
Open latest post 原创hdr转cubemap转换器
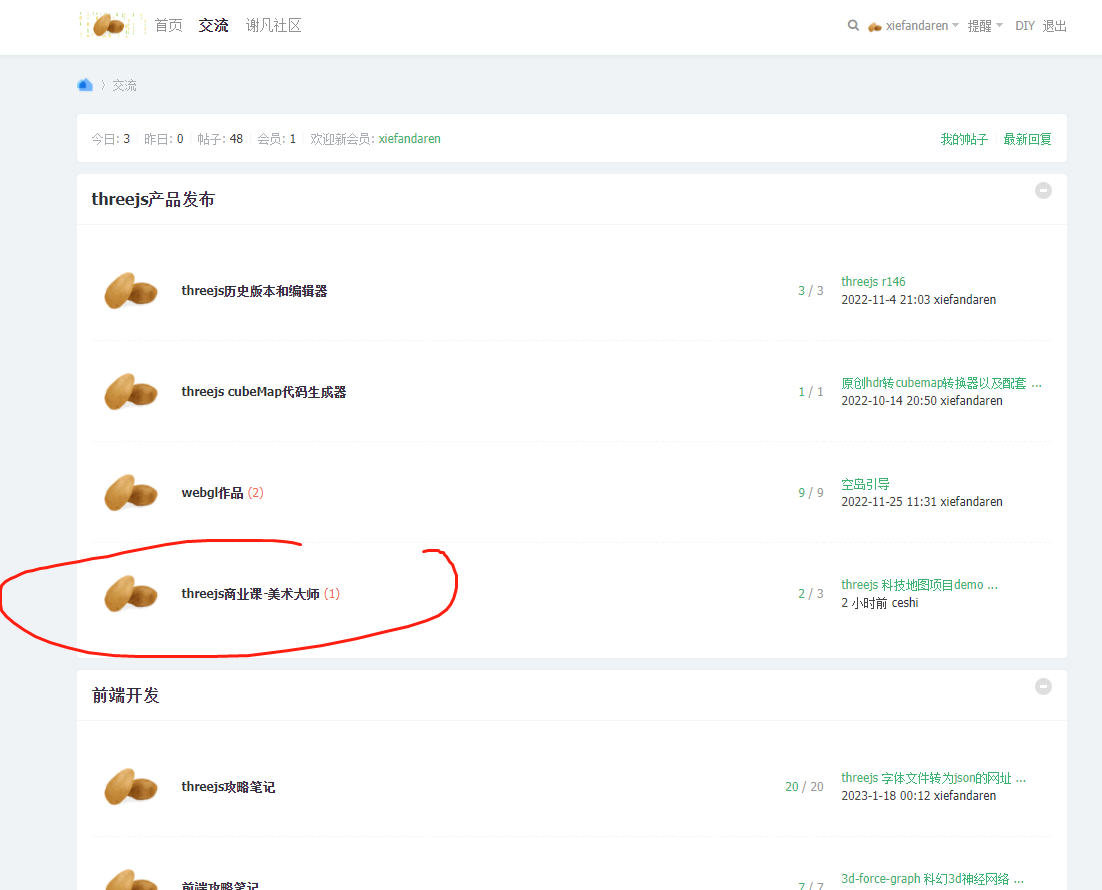942,382
